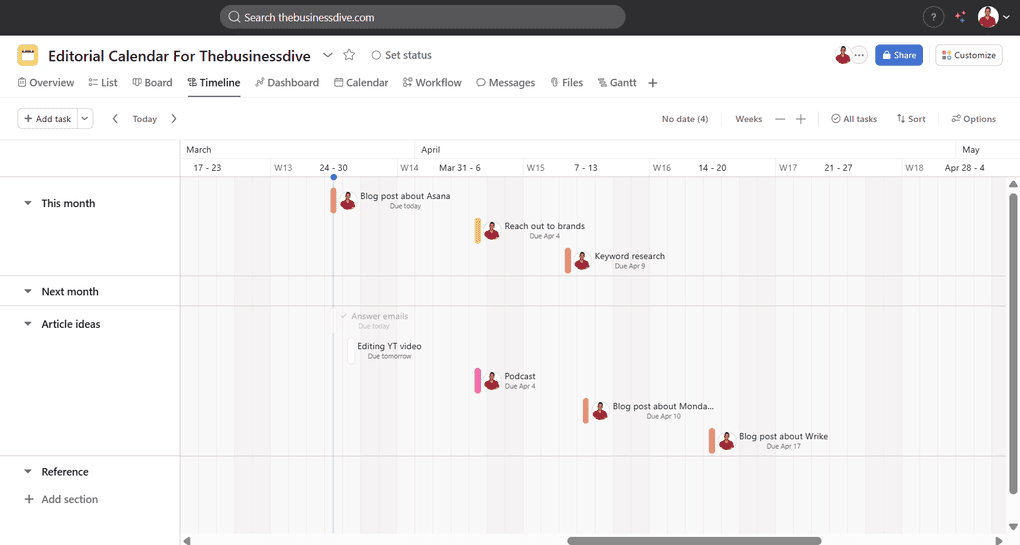Switch to the Board tab
This screenshot has width=1020, height=545.
click(x=152, y=83)
